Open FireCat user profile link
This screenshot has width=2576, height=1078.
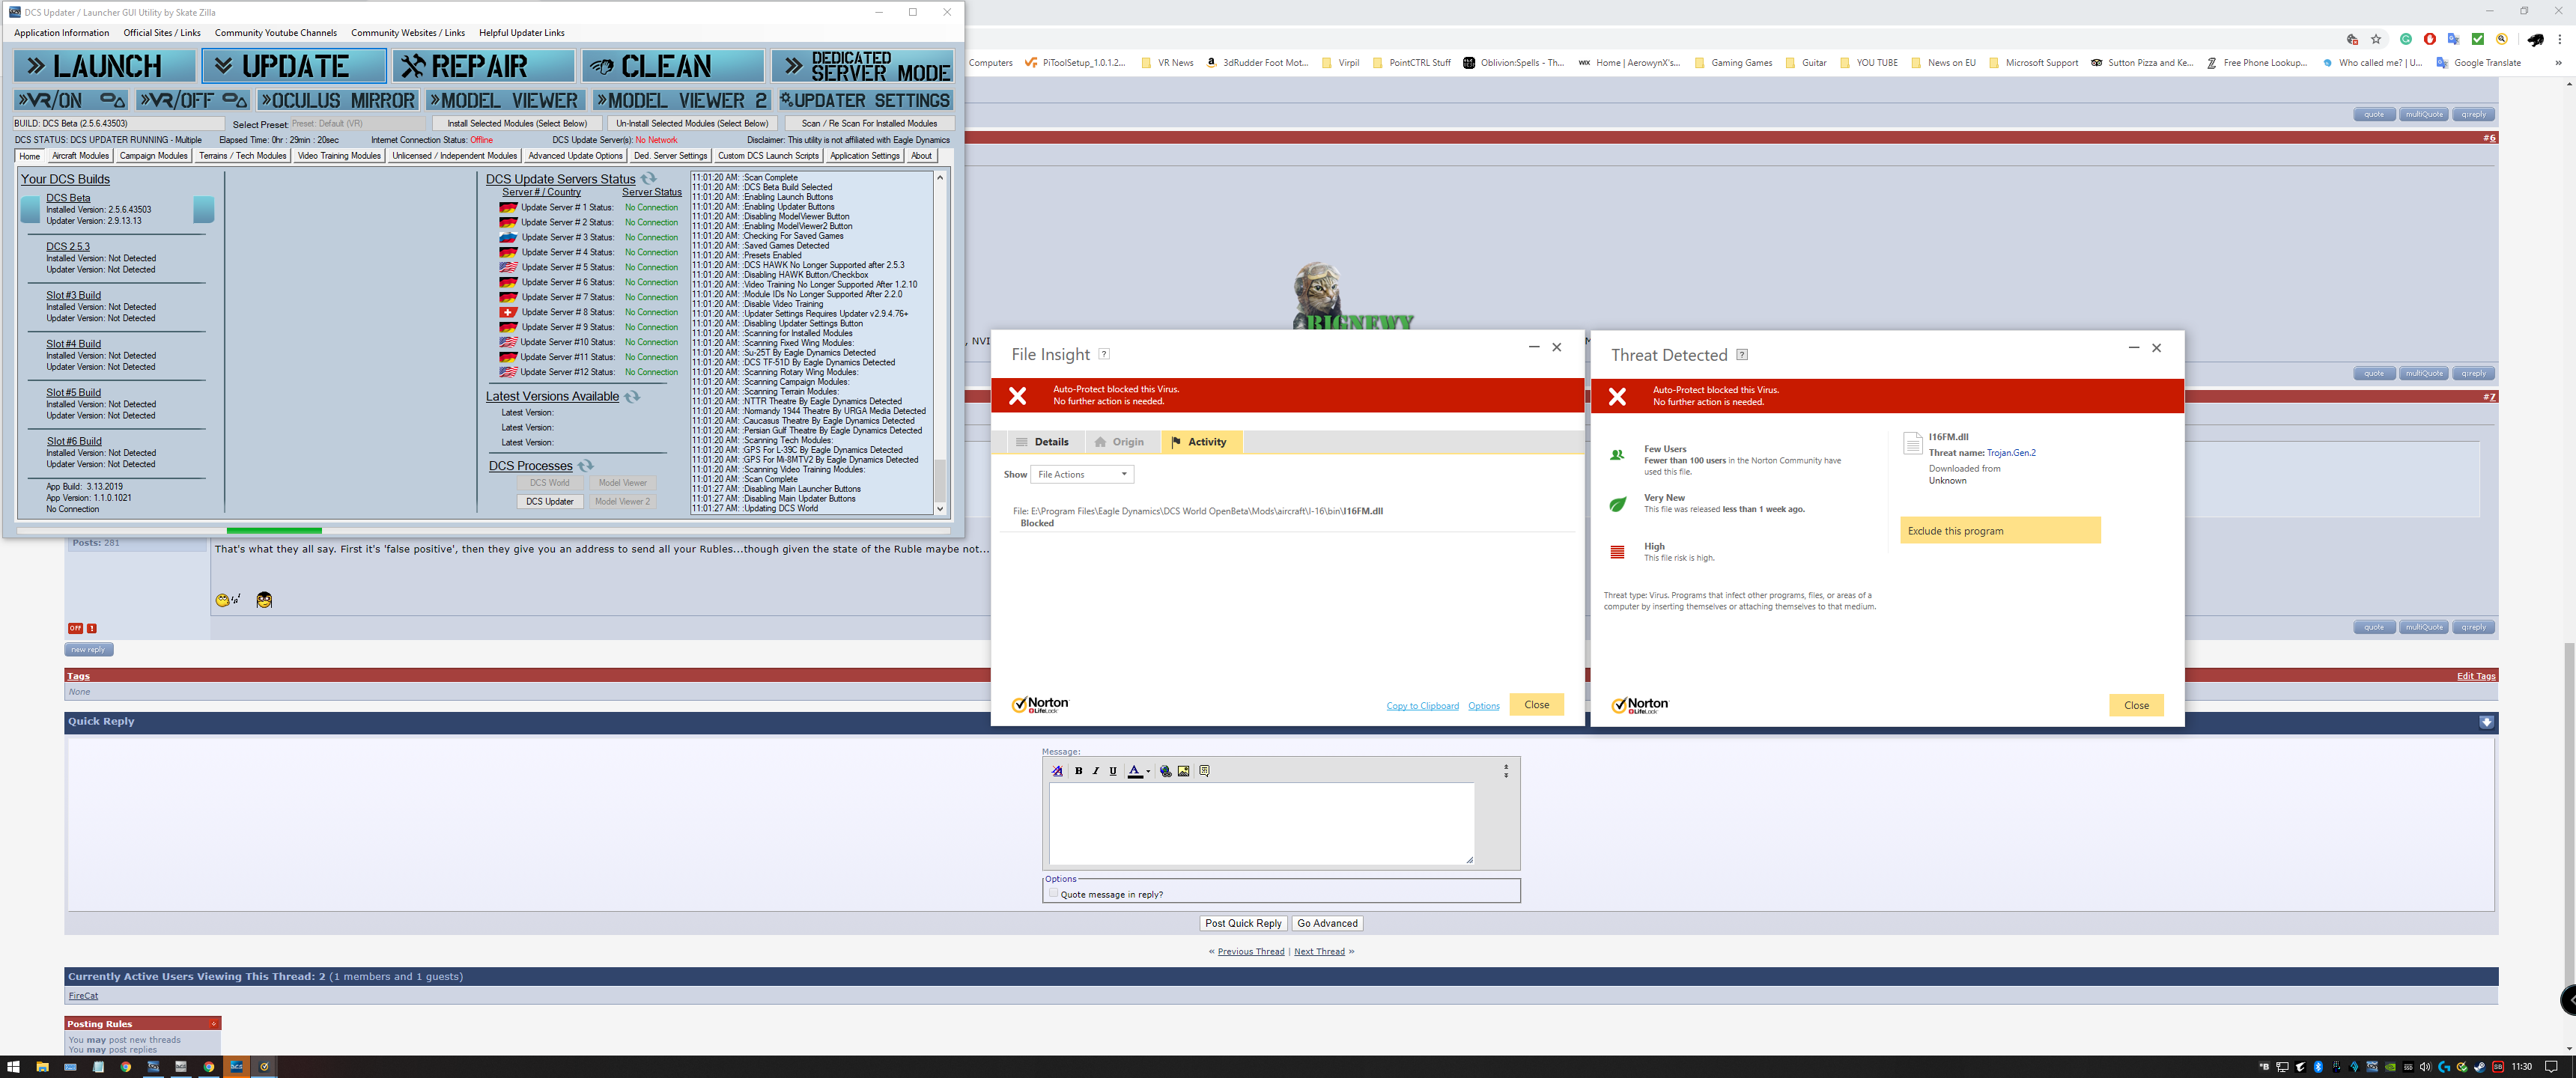click(83, 995)
